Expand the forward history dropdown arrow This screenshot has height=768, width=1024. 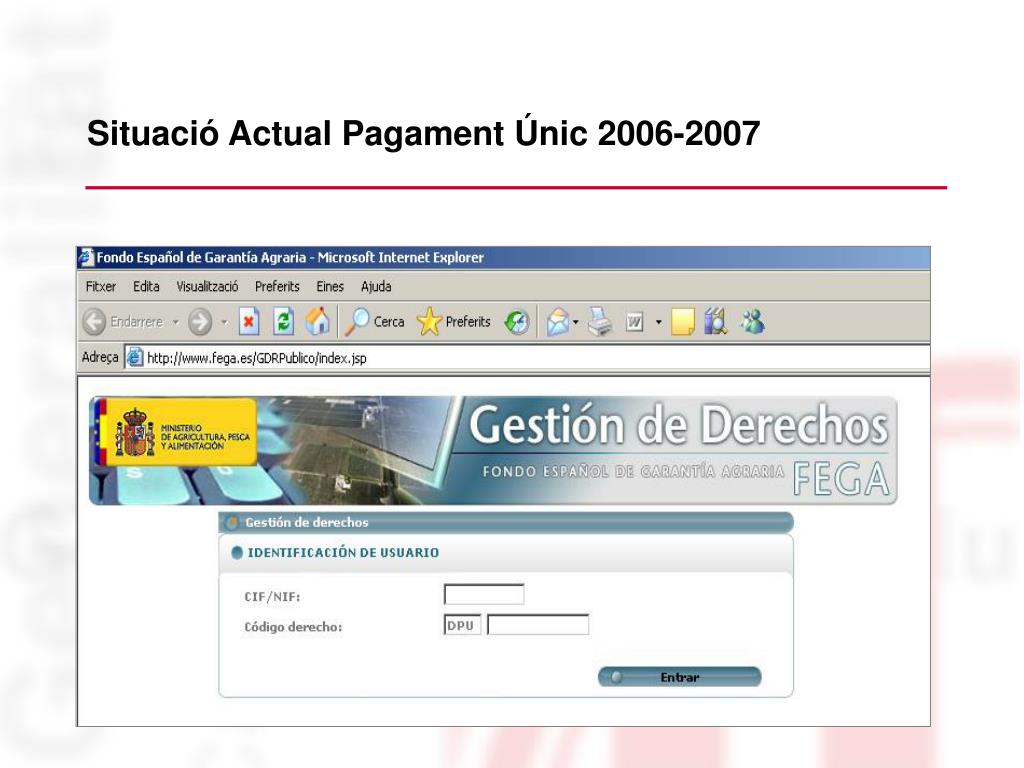225,322
